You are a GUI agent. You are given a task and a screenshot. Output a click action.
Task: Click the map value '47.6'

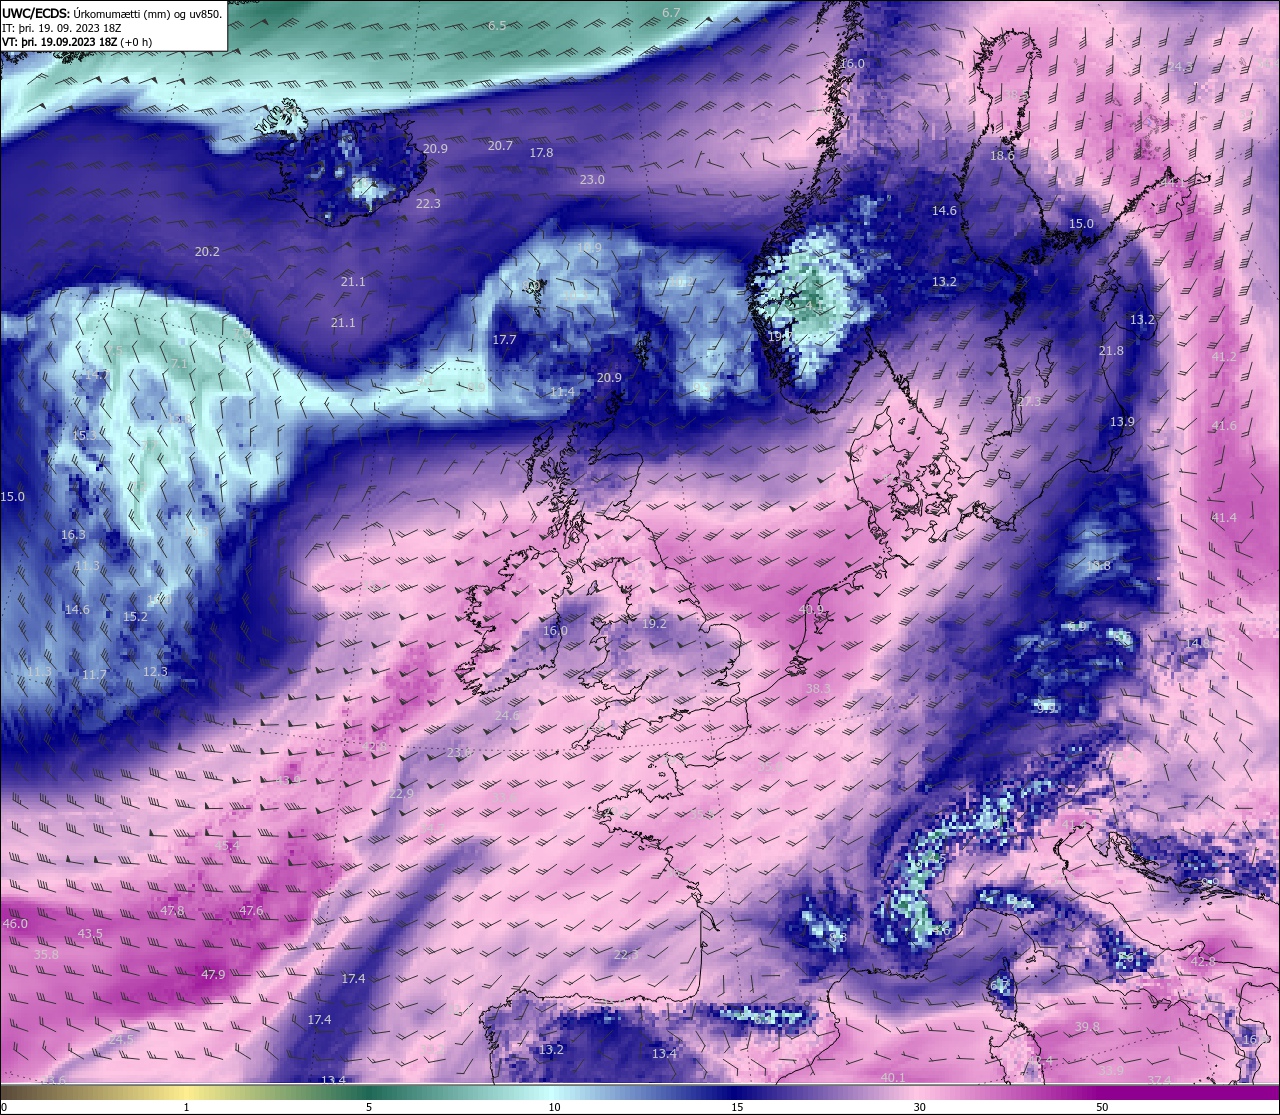251,911
